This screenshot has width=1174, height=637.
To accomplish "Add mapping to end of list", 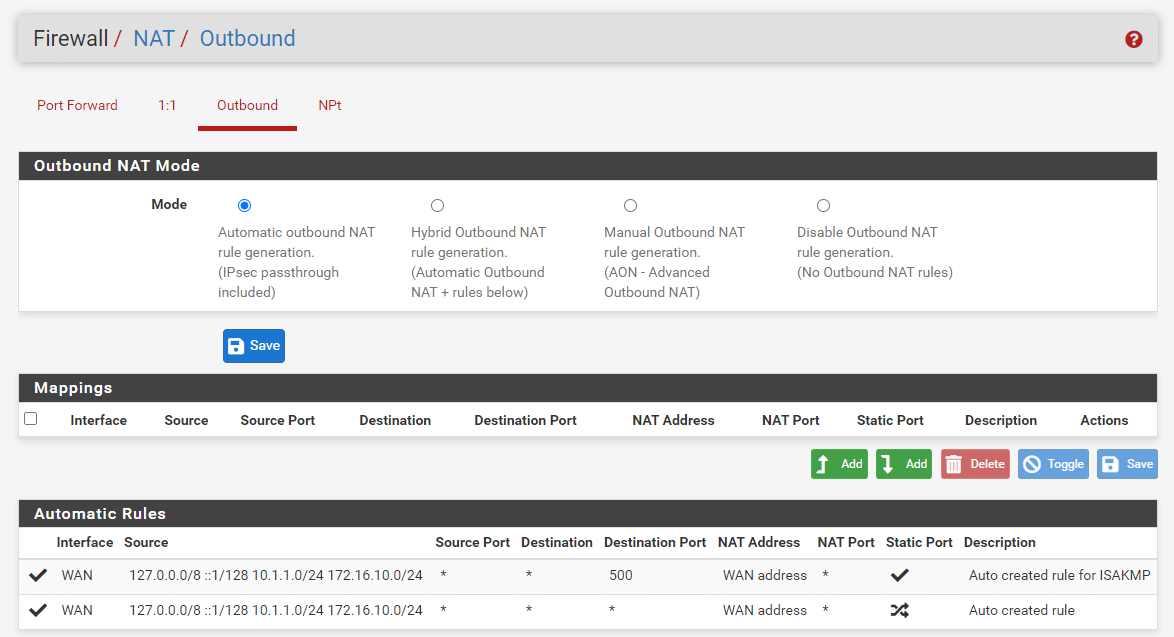I will (904, 464).
